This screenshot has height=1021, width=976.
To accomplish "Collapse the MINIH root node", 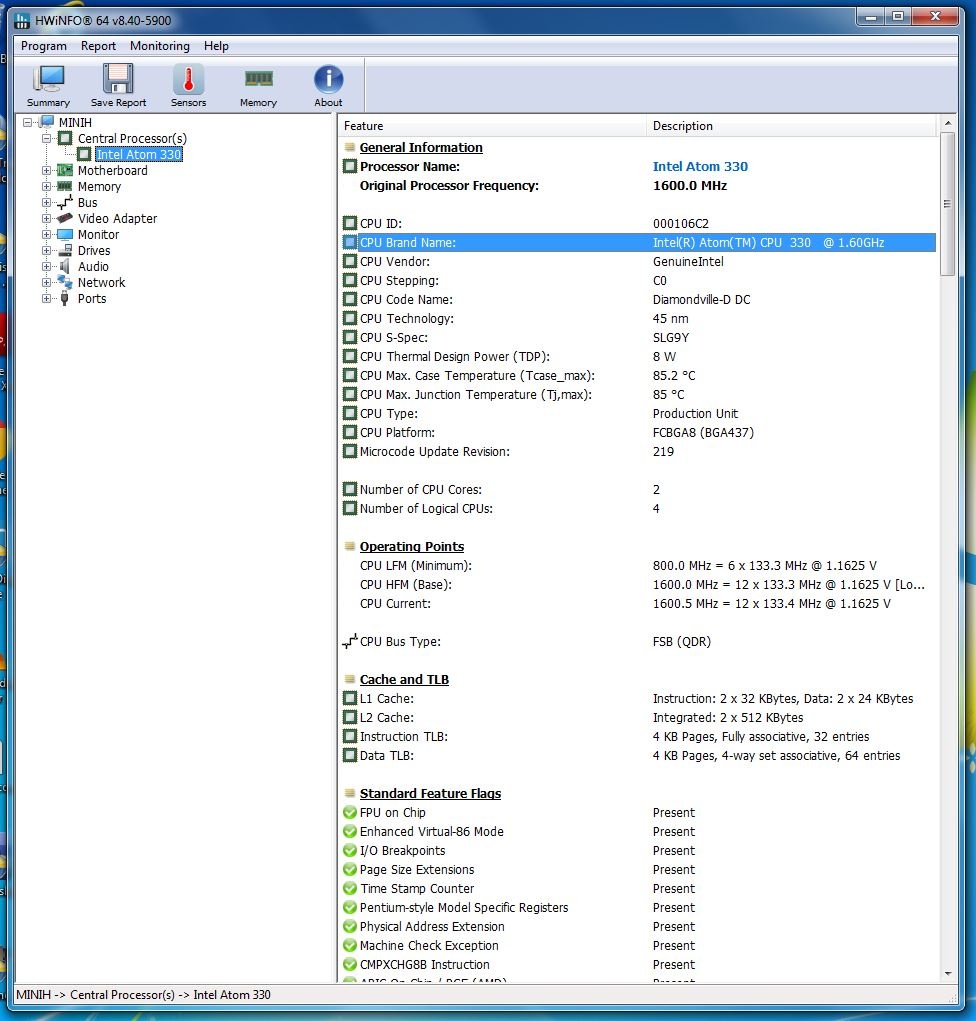I will click(x=27, y=122).
